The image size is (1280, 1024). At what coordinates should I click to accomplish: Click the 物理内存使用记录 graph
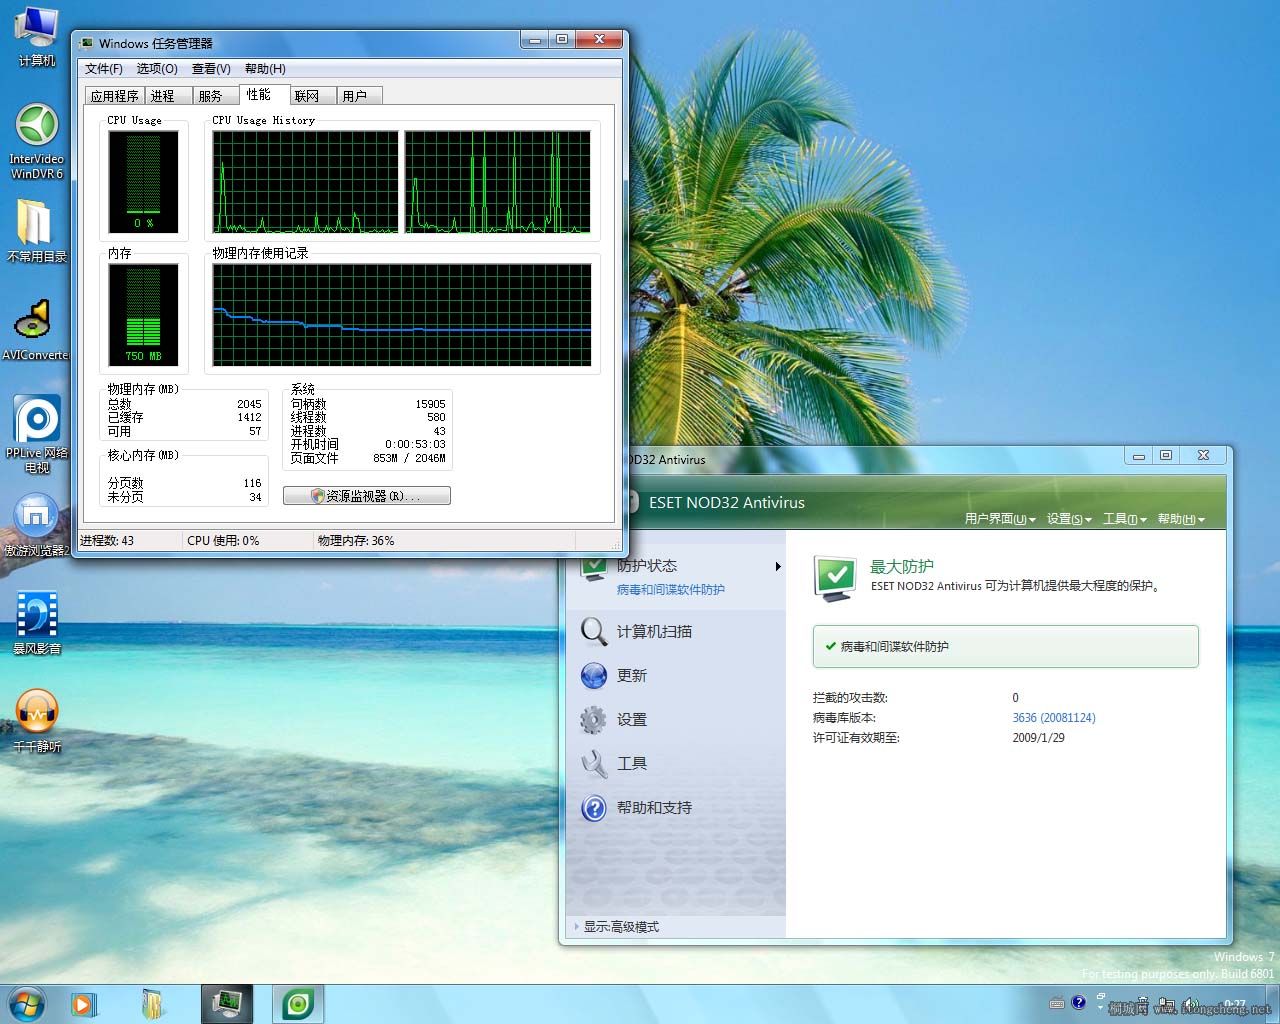click(402, 315)
